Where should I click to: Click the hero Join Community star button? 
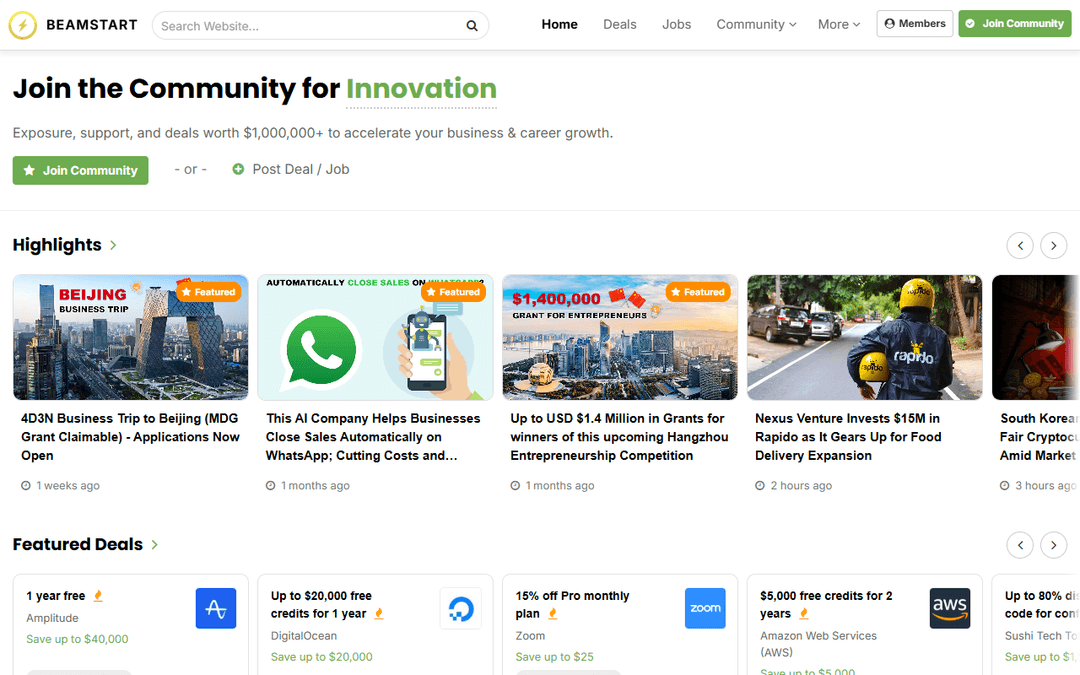[x=81, y=170]
